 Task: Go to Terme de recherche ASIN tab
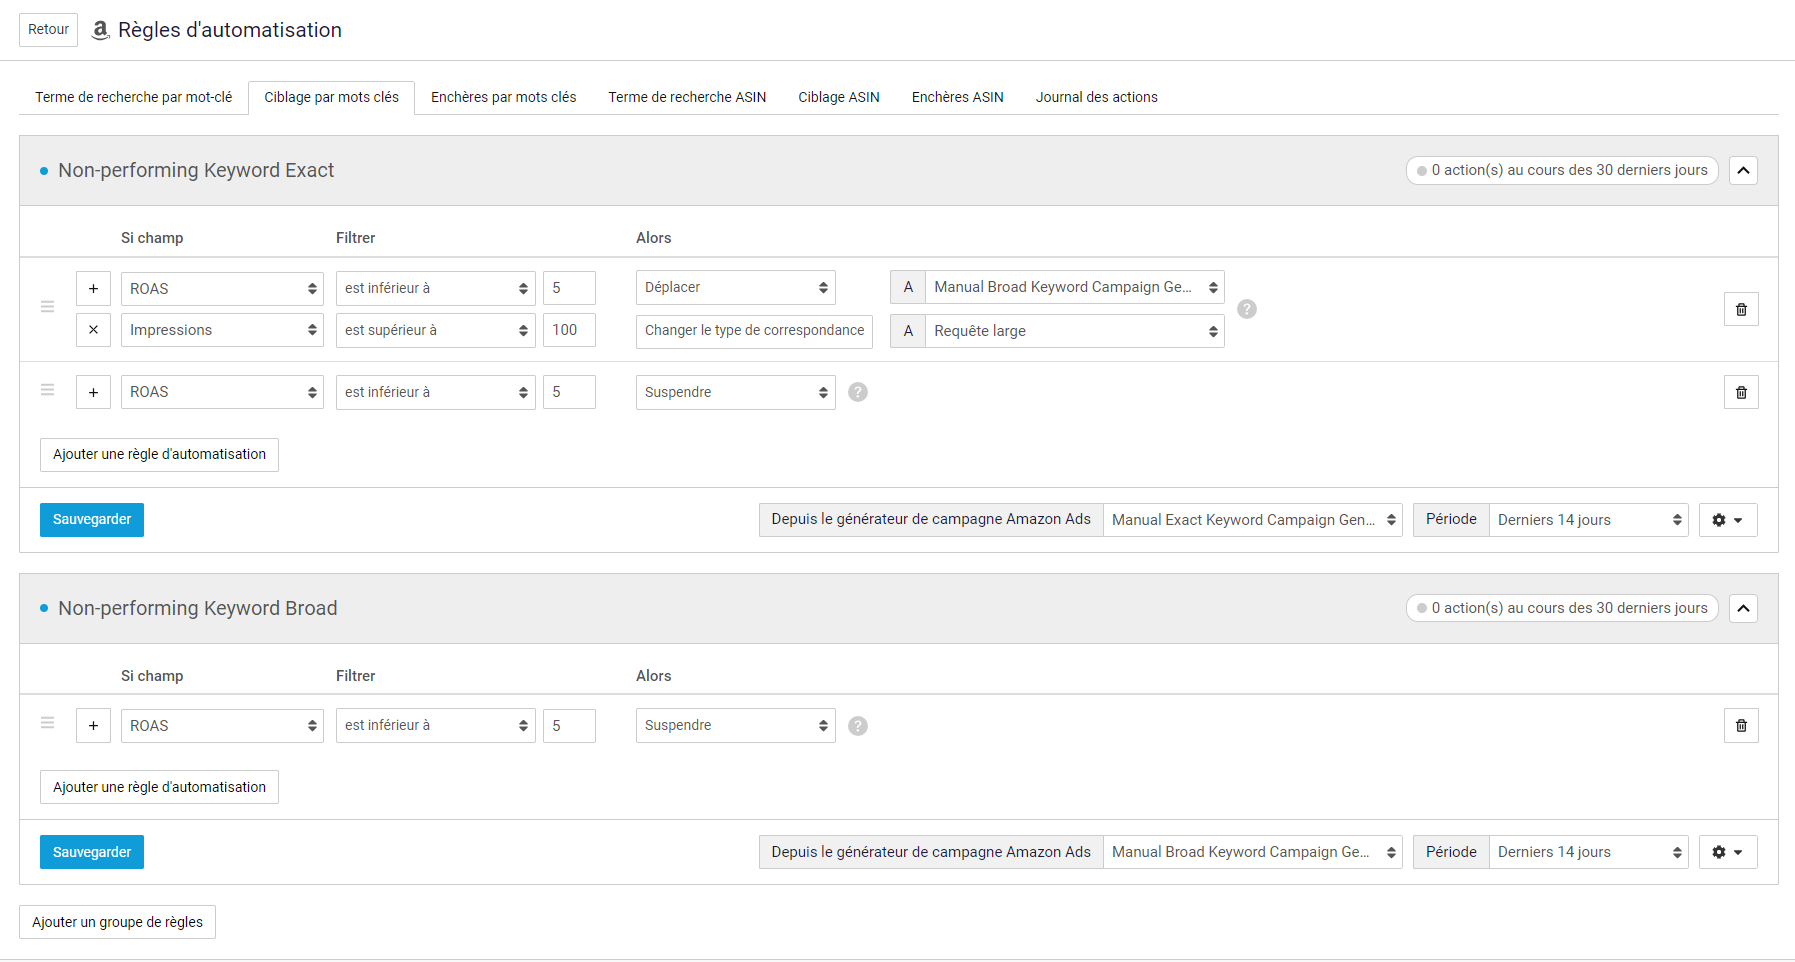click(687, 97)
